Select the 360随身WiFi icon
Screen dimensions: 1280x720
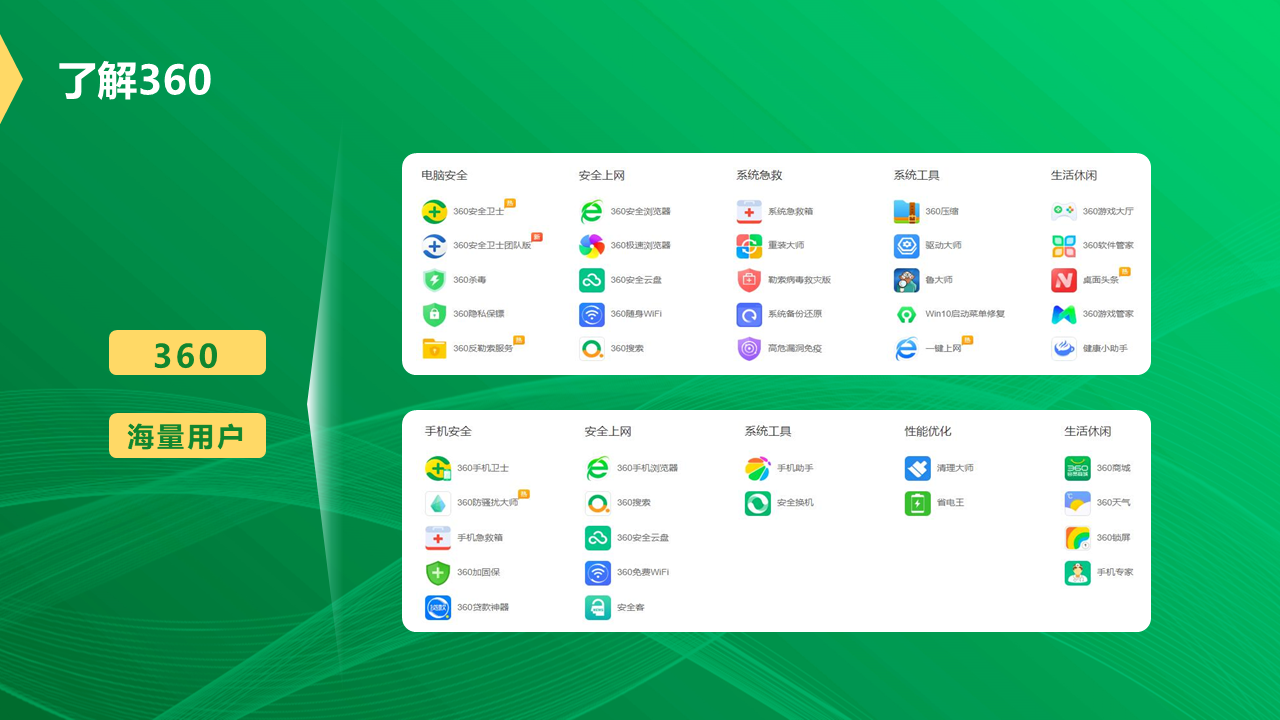click(x=592, y=315)
